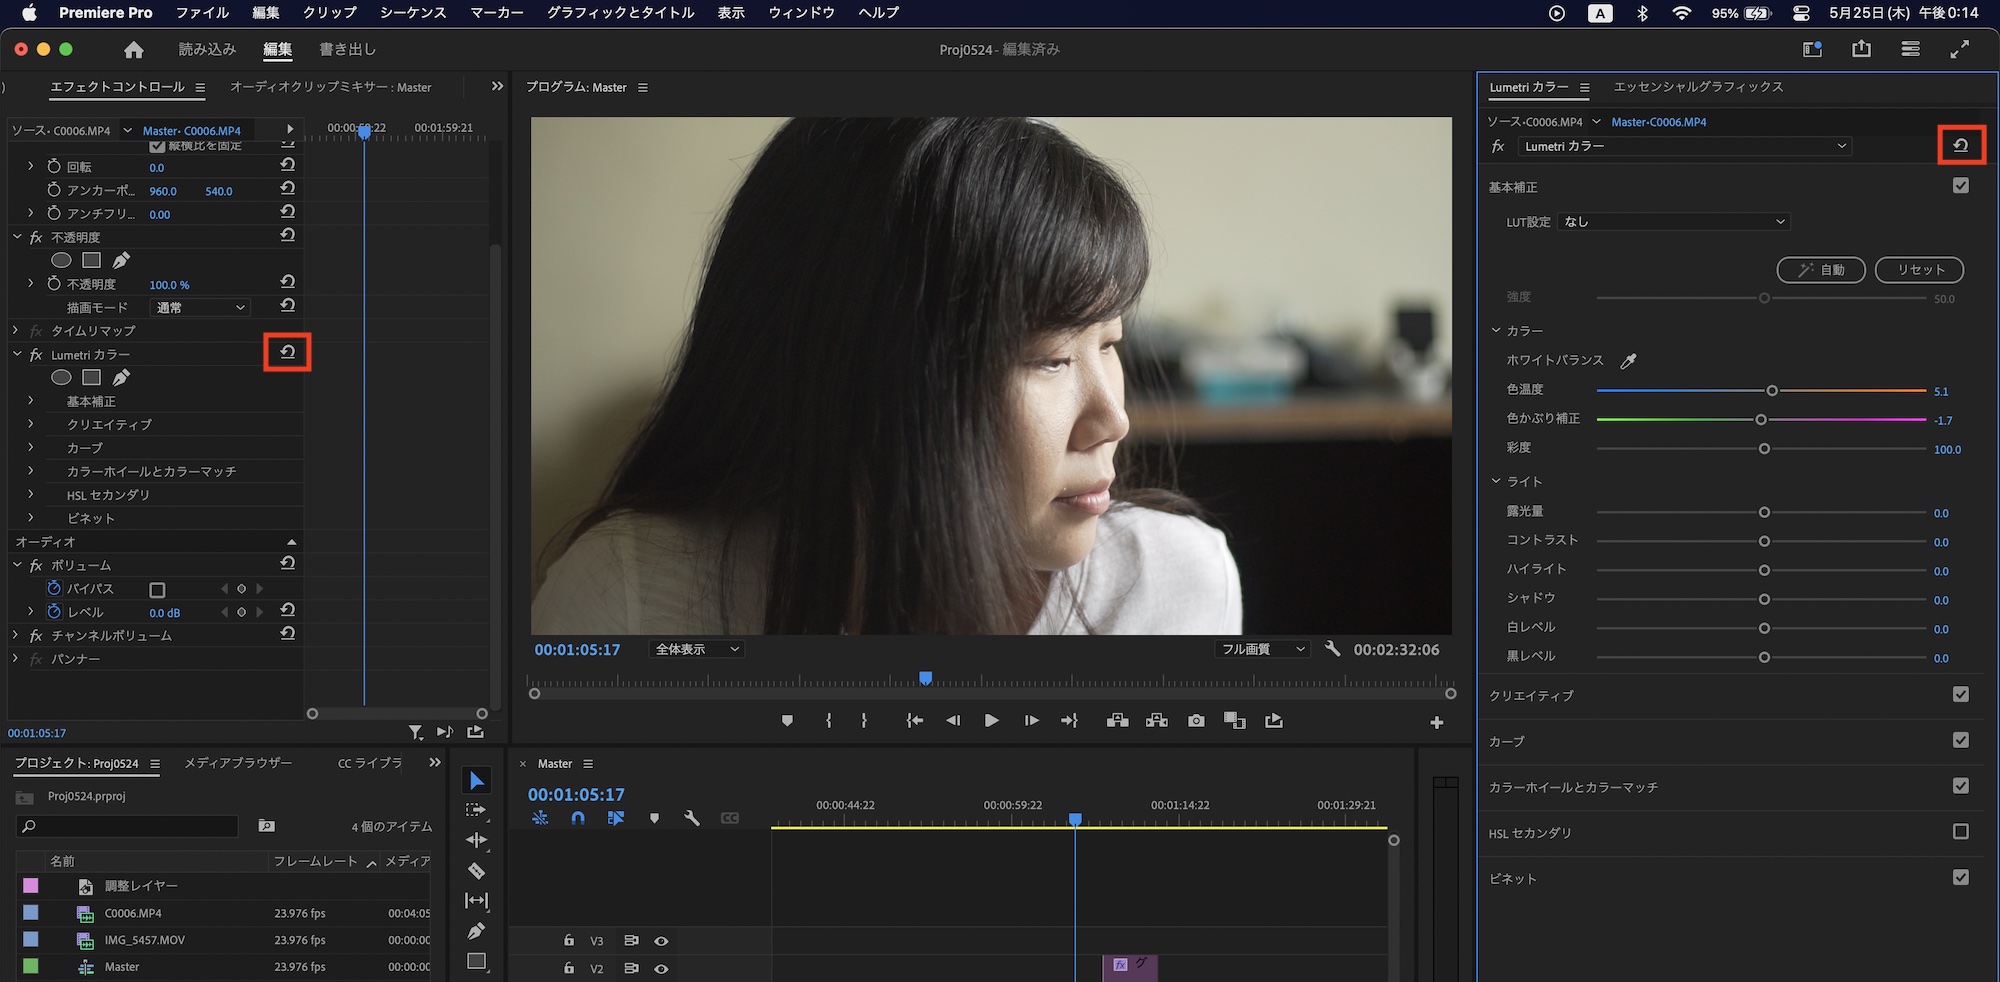Viewport: 2000px width, 982px height.
Task: Expand the カーブ section in Effect Controls
Action: click(31, 448)
